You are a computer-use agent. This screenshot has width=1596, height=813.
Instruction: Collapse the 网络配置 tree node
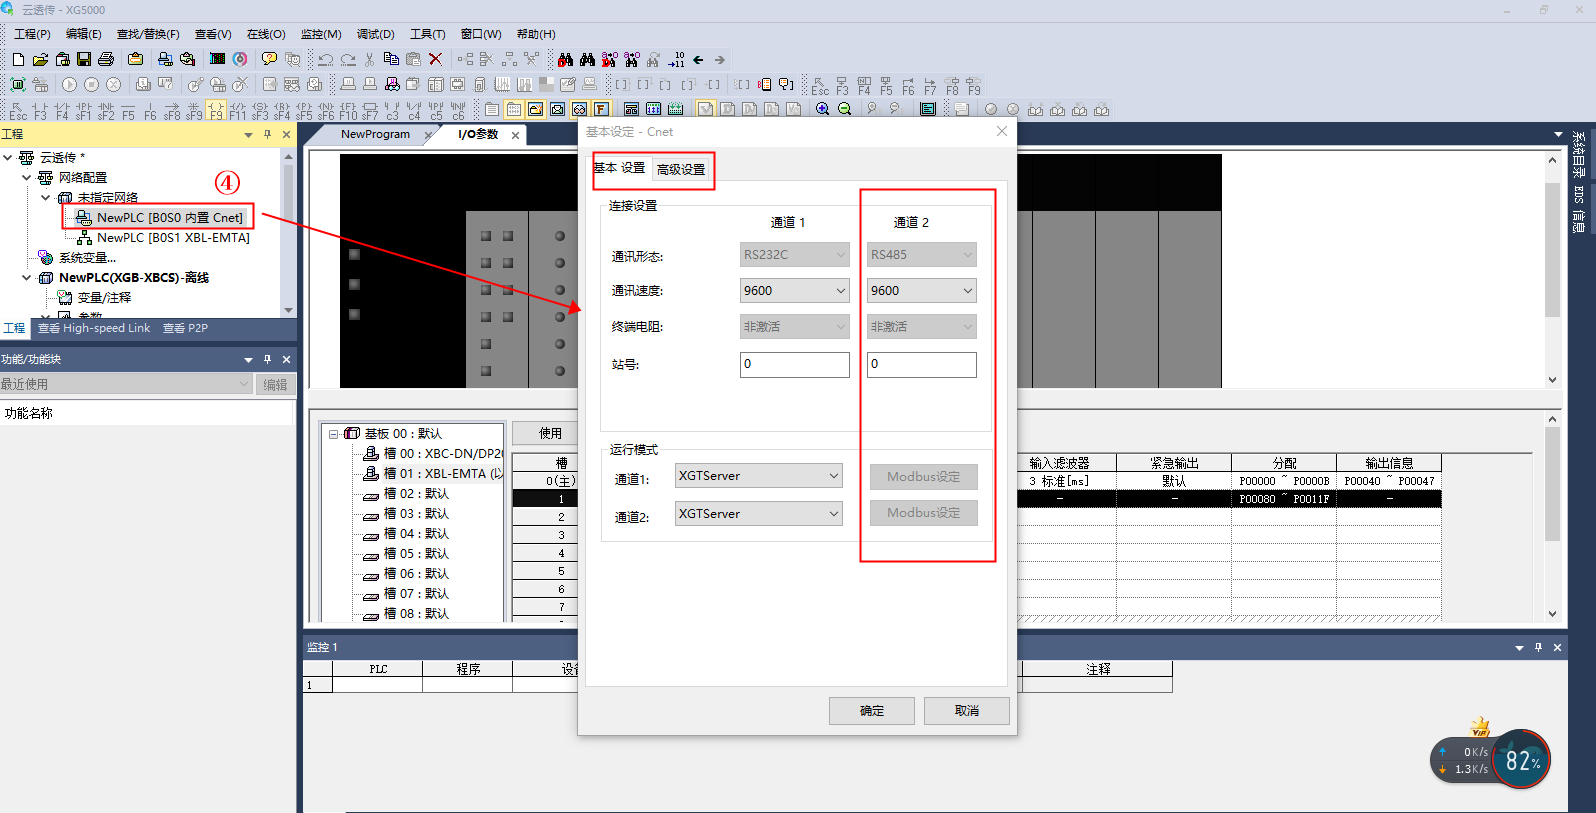26,178
